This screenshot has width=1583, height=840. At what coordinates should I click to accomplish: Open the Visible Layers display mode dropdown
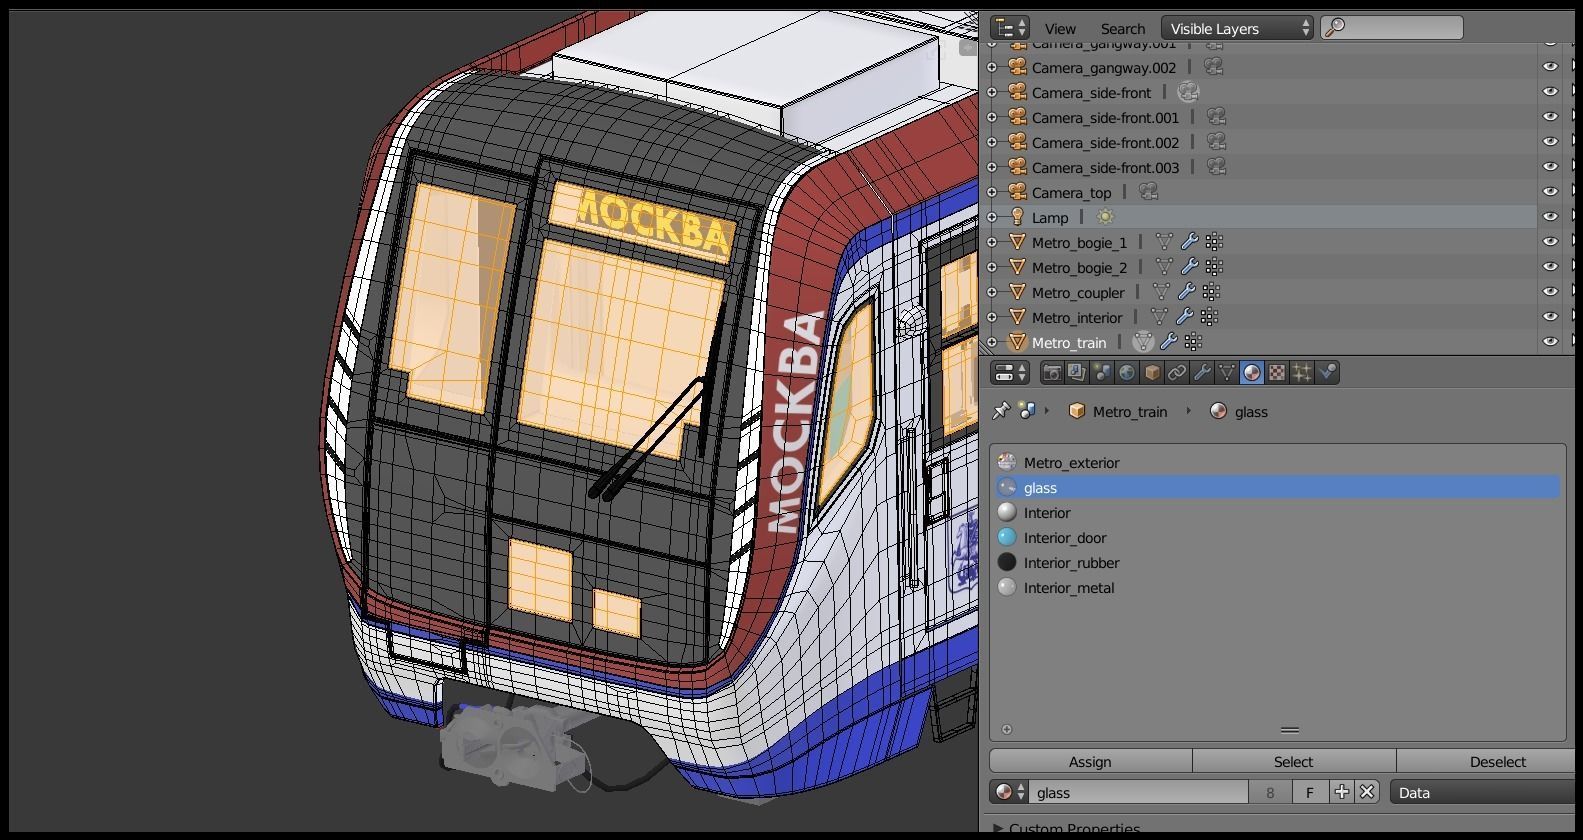[1237, 28]
